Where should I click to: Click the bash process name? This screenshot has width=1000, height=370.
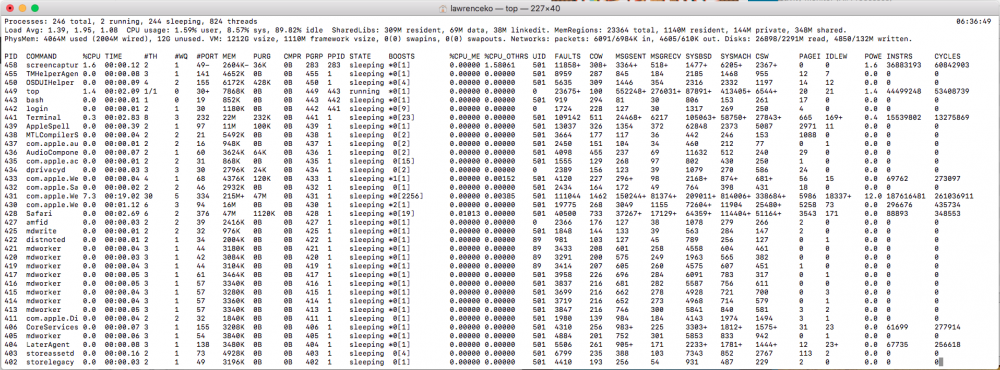(34, 99)
